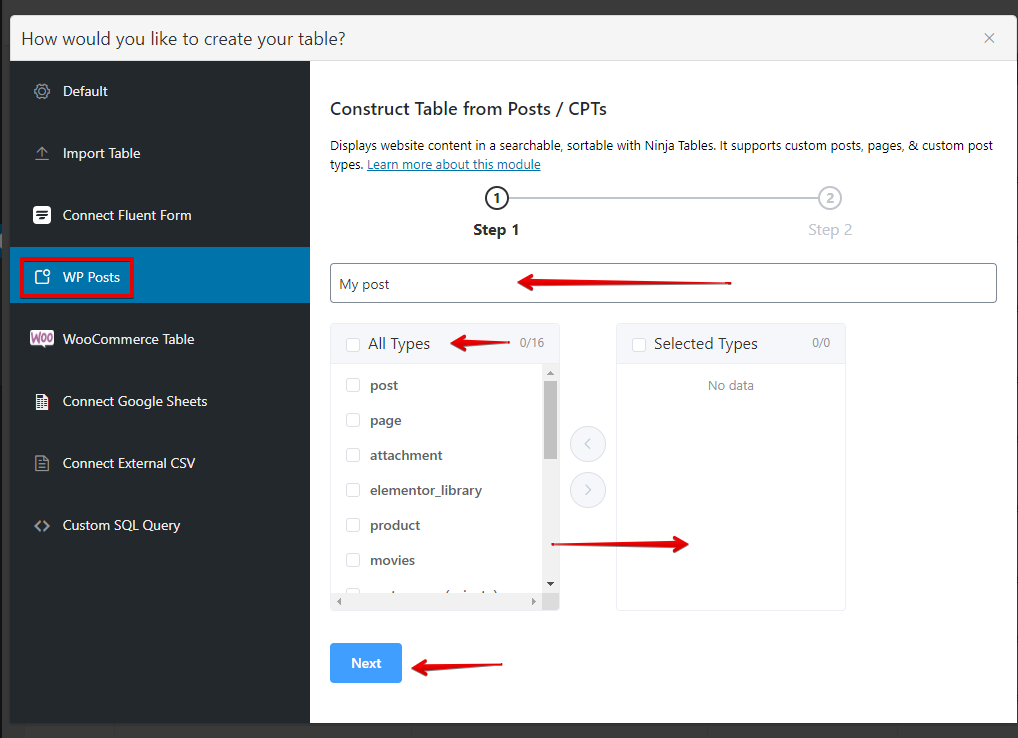Click the Step 1 circle indicator
The height and width of the screenshot is (738, 1018).
click(497, 198)
